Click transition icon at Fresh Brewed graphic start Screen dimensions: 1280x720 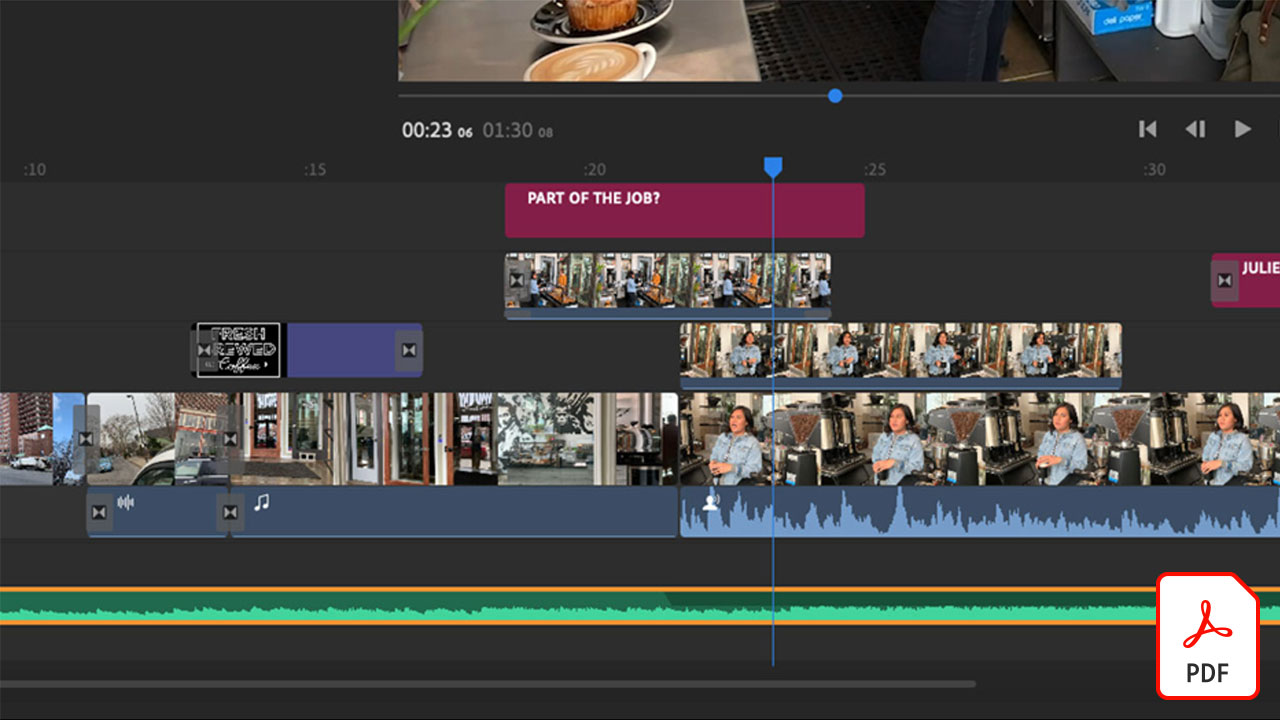(205, 350)
